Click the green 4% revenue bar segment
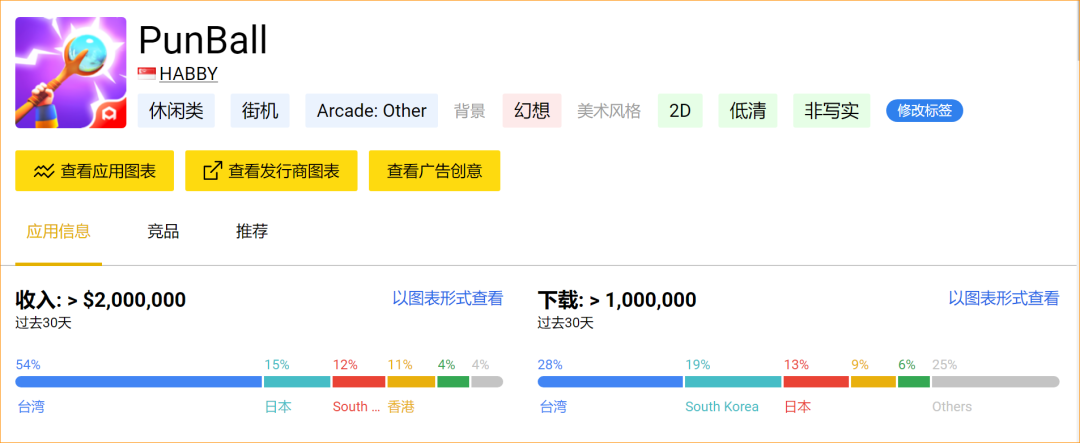 453,382
